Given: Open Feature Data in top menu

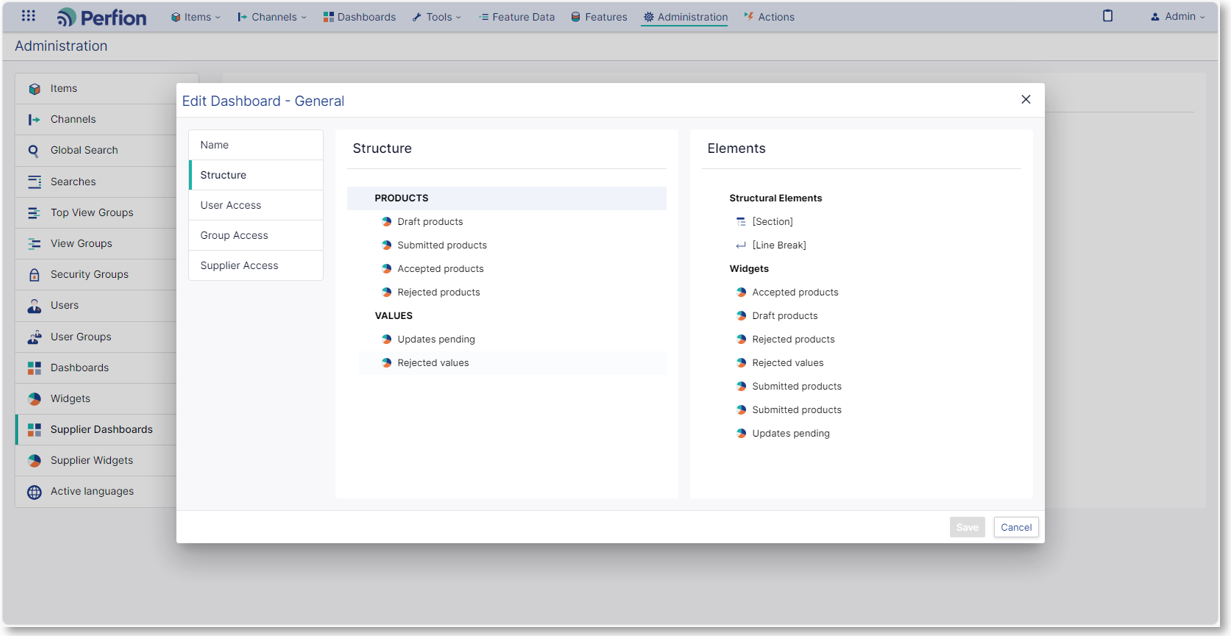Looking at the screenshot, I should pyautogui.click(x=516, y=17).
